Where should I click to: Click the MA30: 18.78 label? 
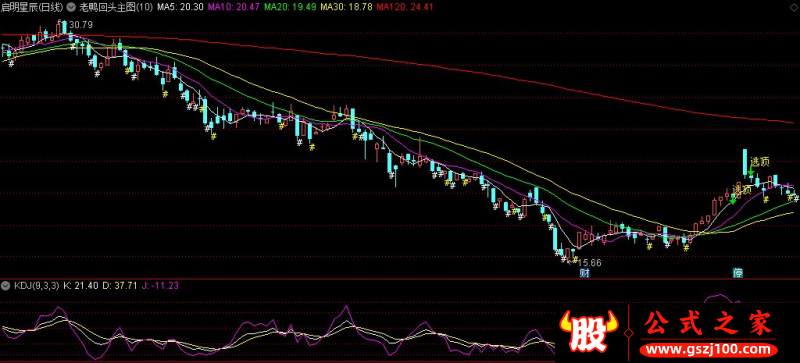[346, 8]
